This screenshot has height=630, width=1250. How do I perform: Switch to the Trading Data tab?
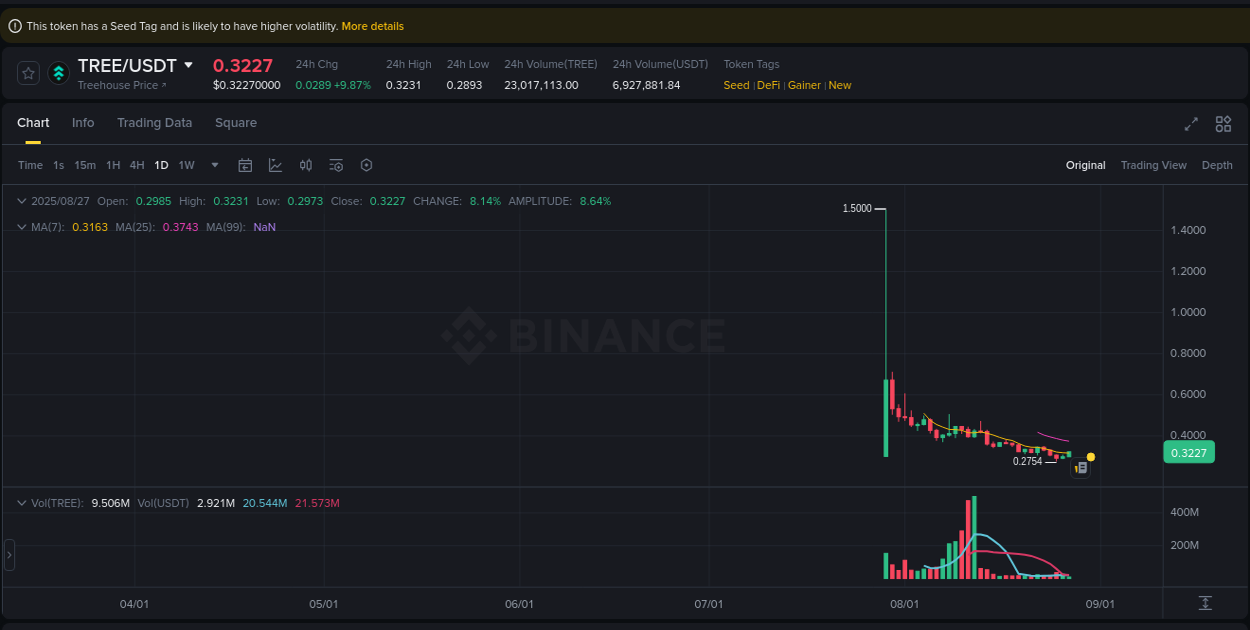pos(154,122)
